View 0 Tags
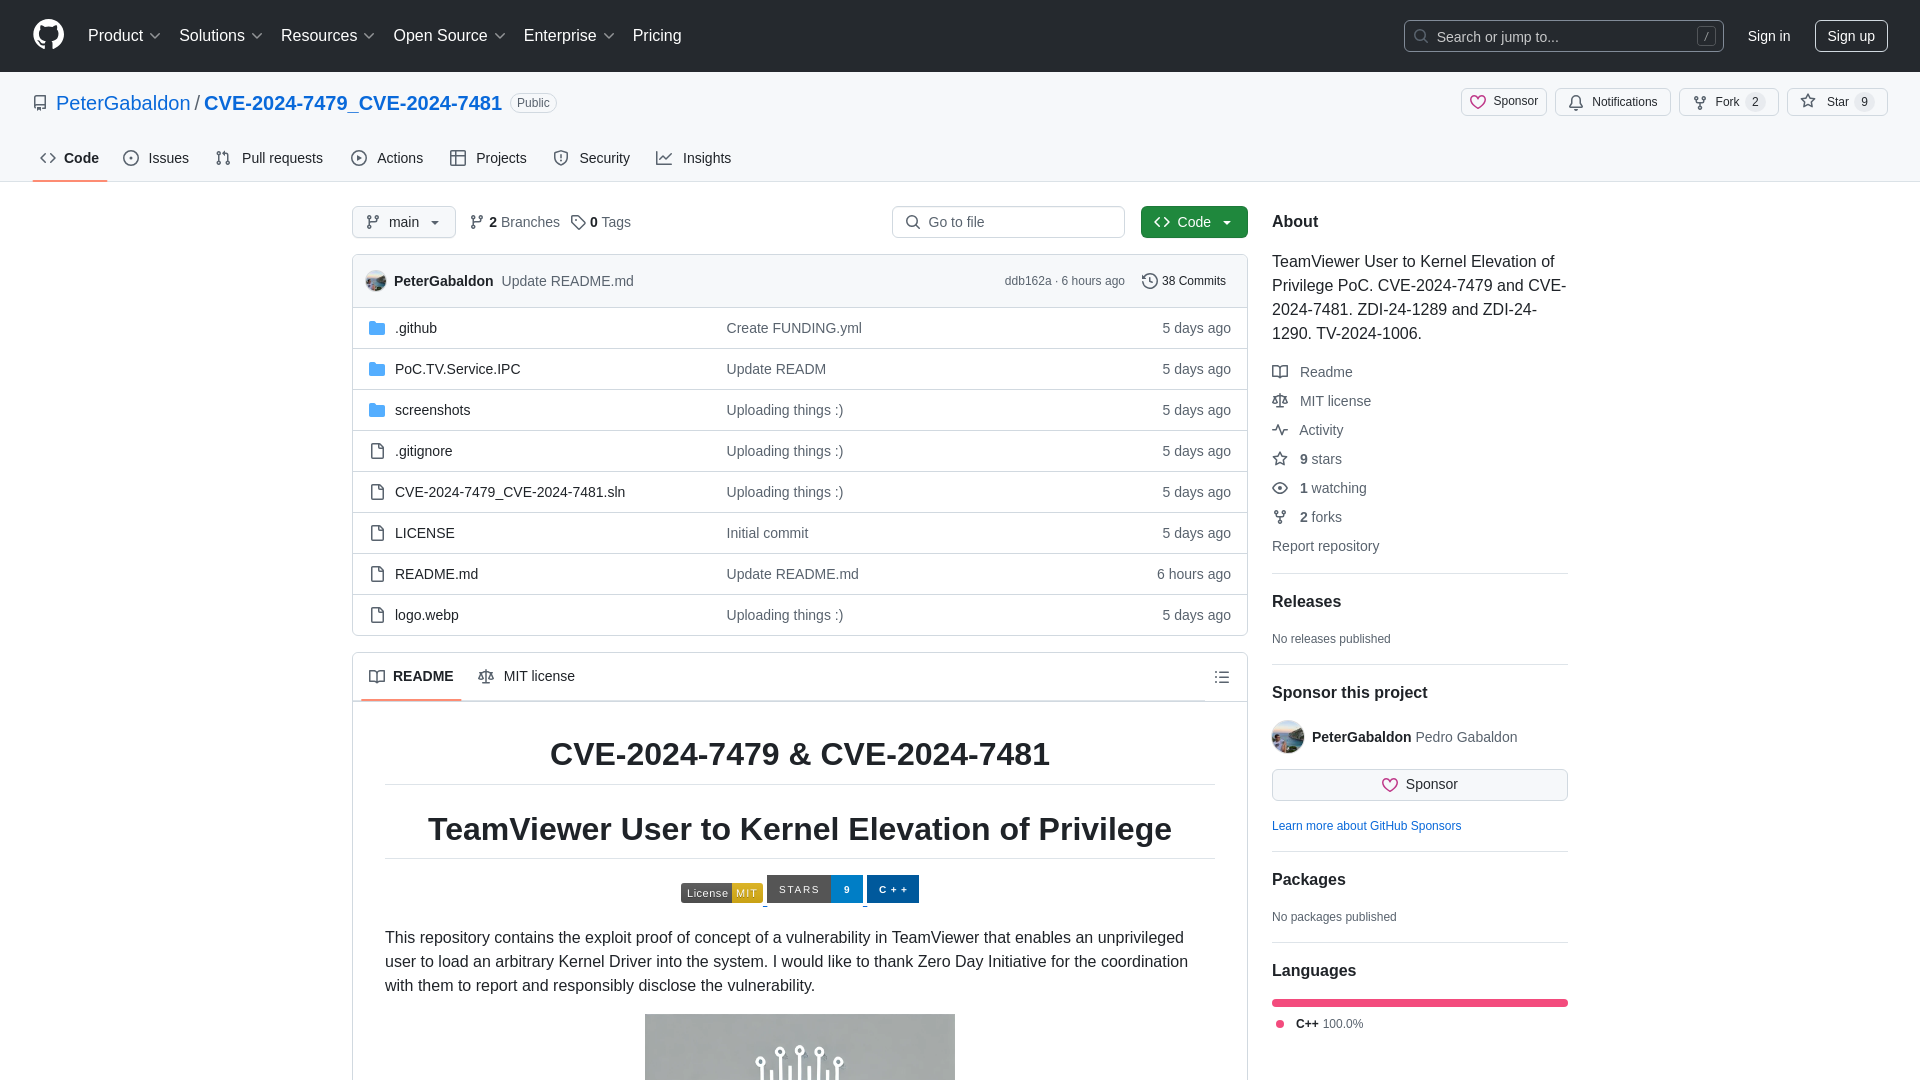Image resolution: width=1920 pixels, height=1080 pixels. click(x=600, y=222)
